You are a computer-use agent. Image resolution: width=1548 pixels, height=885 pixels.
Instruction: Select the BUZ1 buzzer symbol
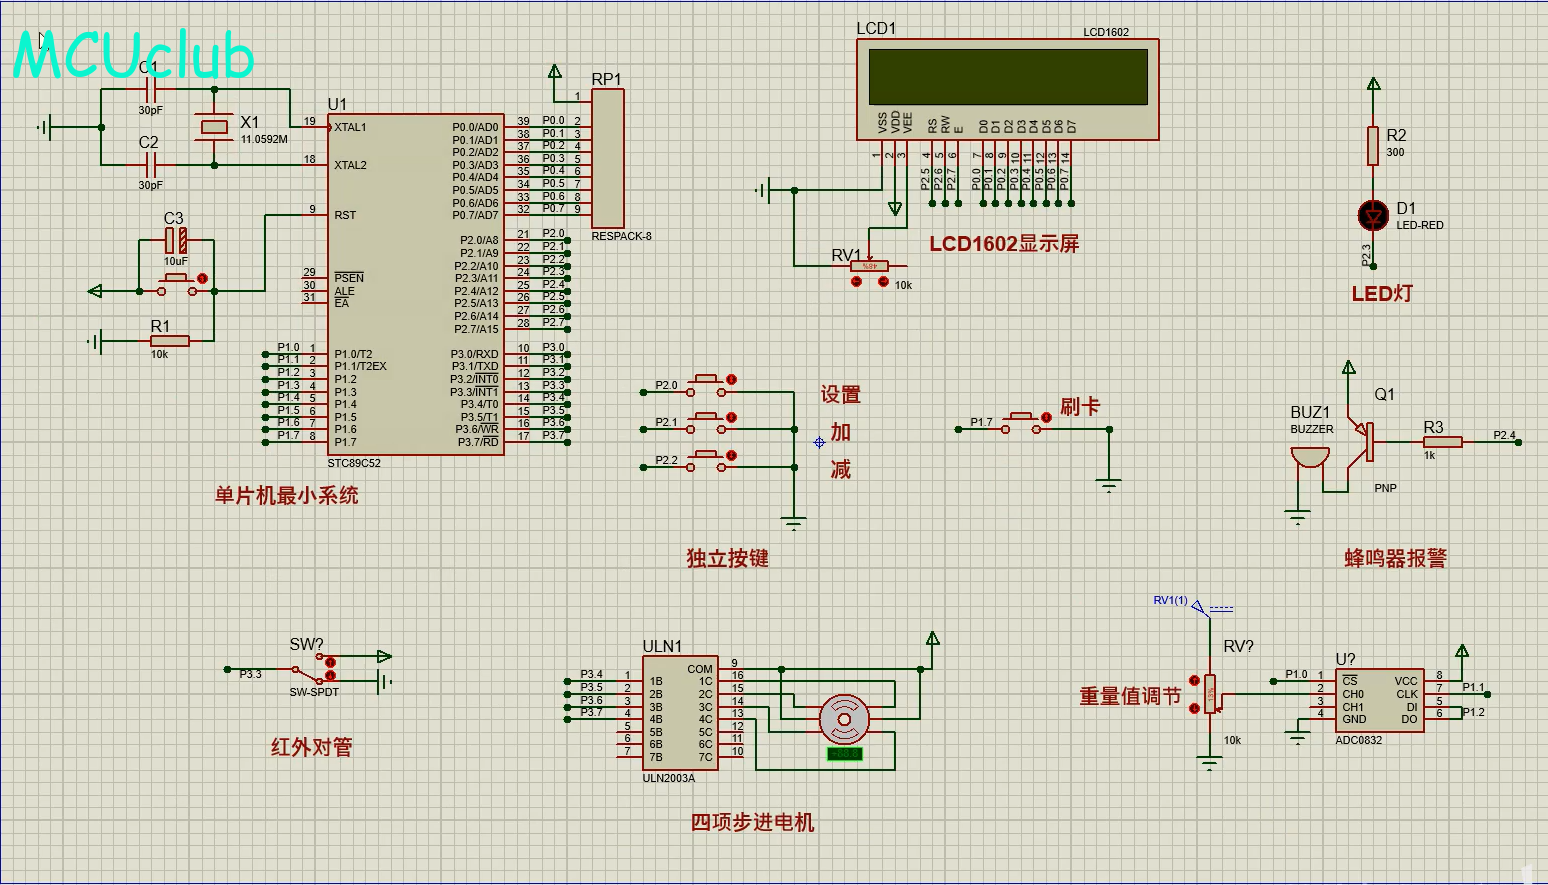coord(1309,458)
